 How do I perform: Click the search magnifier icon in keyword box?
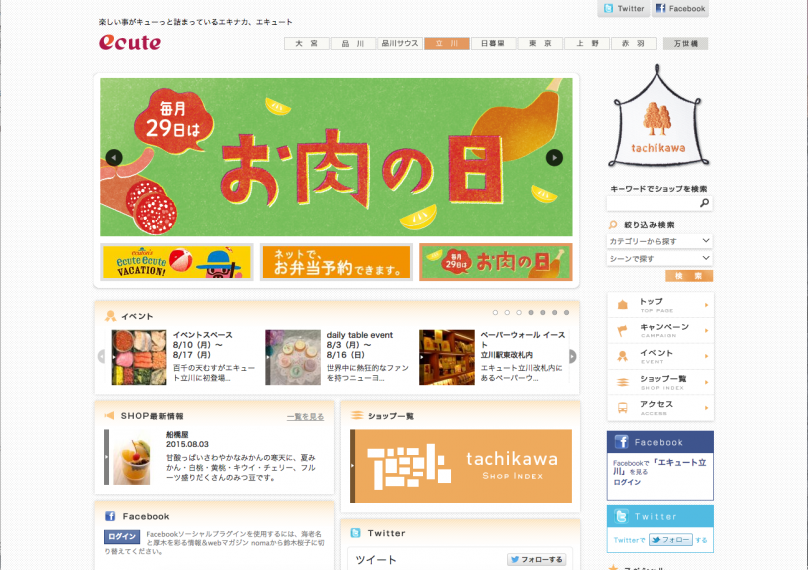click(704, 203)
